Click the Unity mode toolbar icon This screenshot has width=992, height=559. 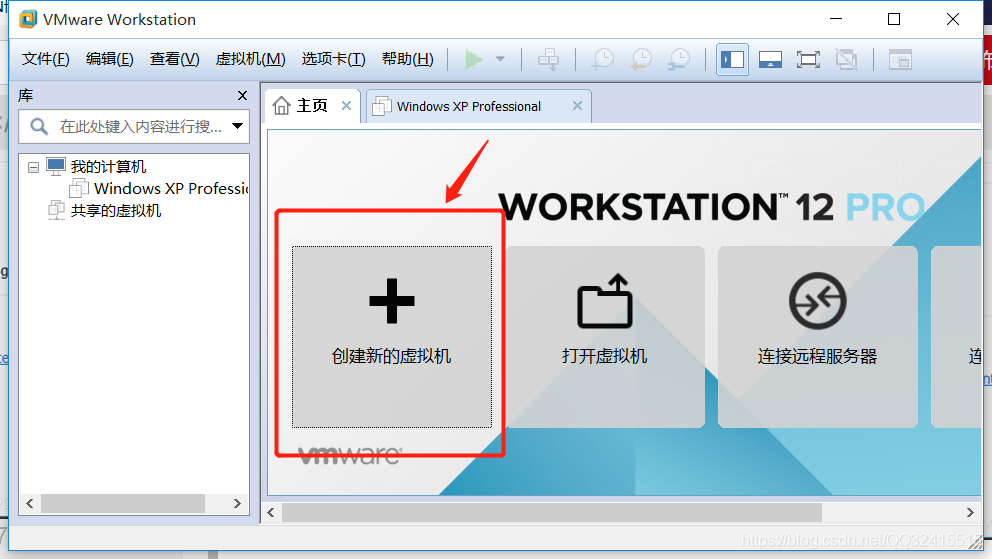[x=846, y=60]
